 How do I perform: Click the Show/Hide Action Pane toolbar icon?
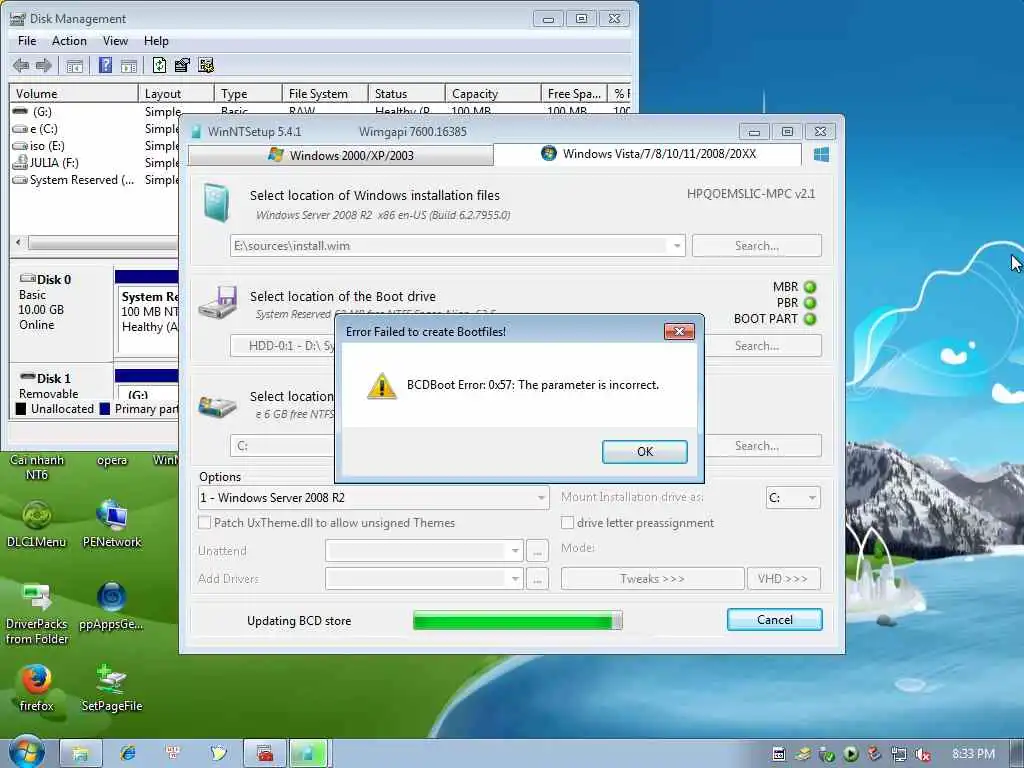click(x=129, y=65)
